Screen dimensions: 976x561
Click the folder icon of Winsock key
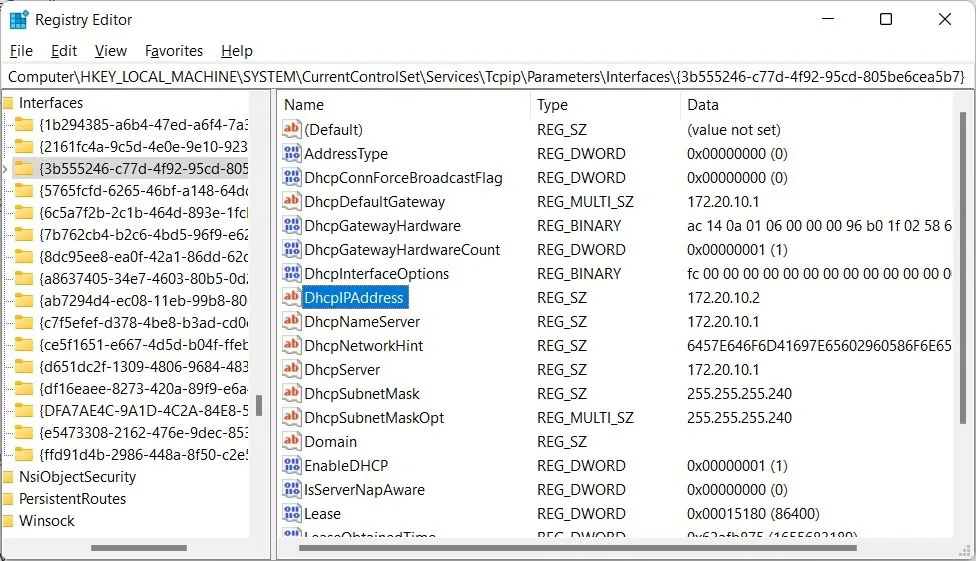pyautogui.click(x=8, y=521)
